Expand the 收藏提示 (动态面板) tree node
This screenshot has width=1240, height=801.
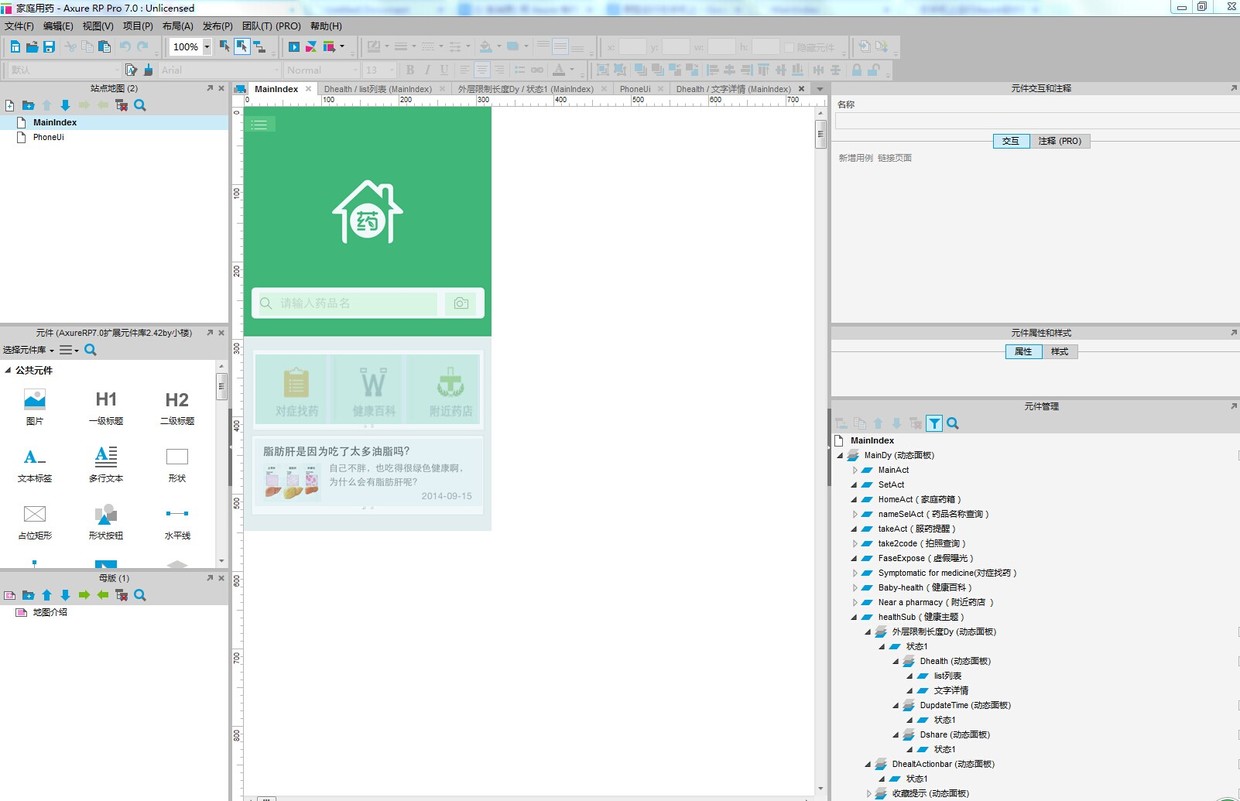click(x=869, y=793)
